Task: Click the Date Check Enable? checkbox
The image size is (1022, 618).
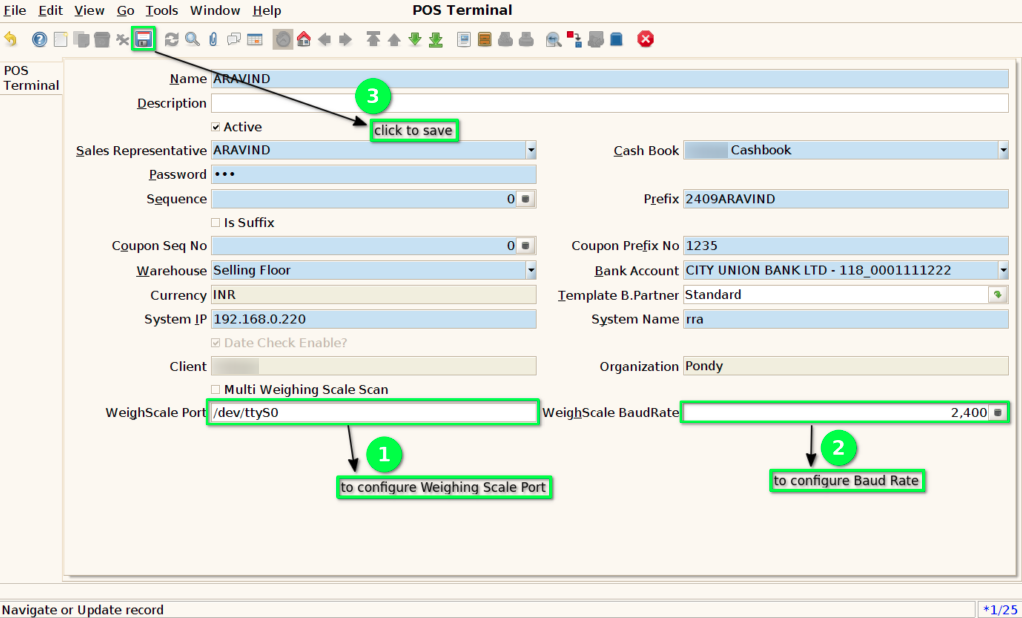Action: (x=216, y=343)
